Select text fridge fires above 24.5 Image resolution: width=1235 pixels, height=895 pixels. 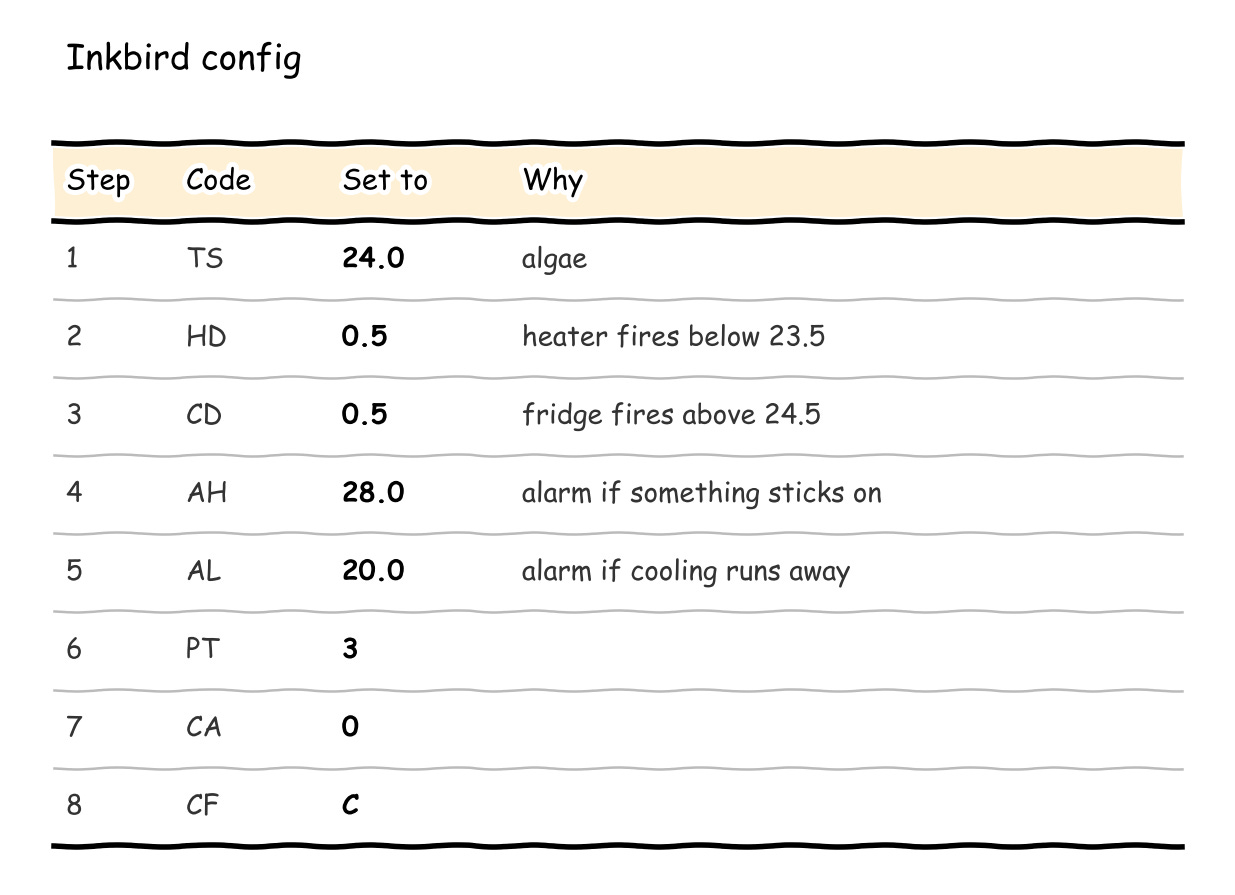click(x=671, y=414)
